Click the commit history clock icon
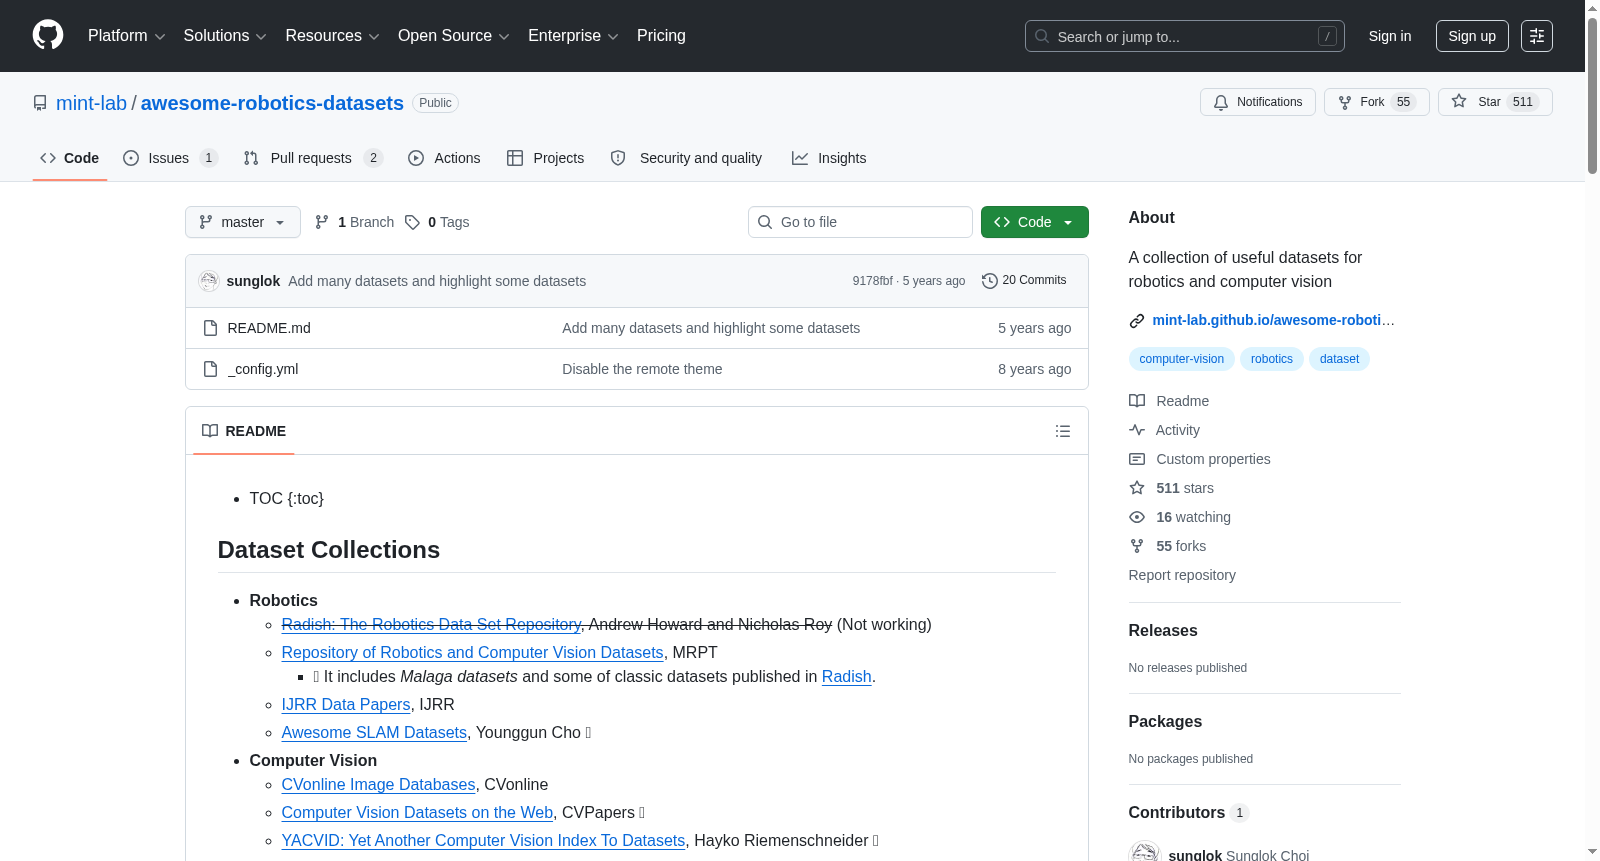 click(x=990, y=281)
